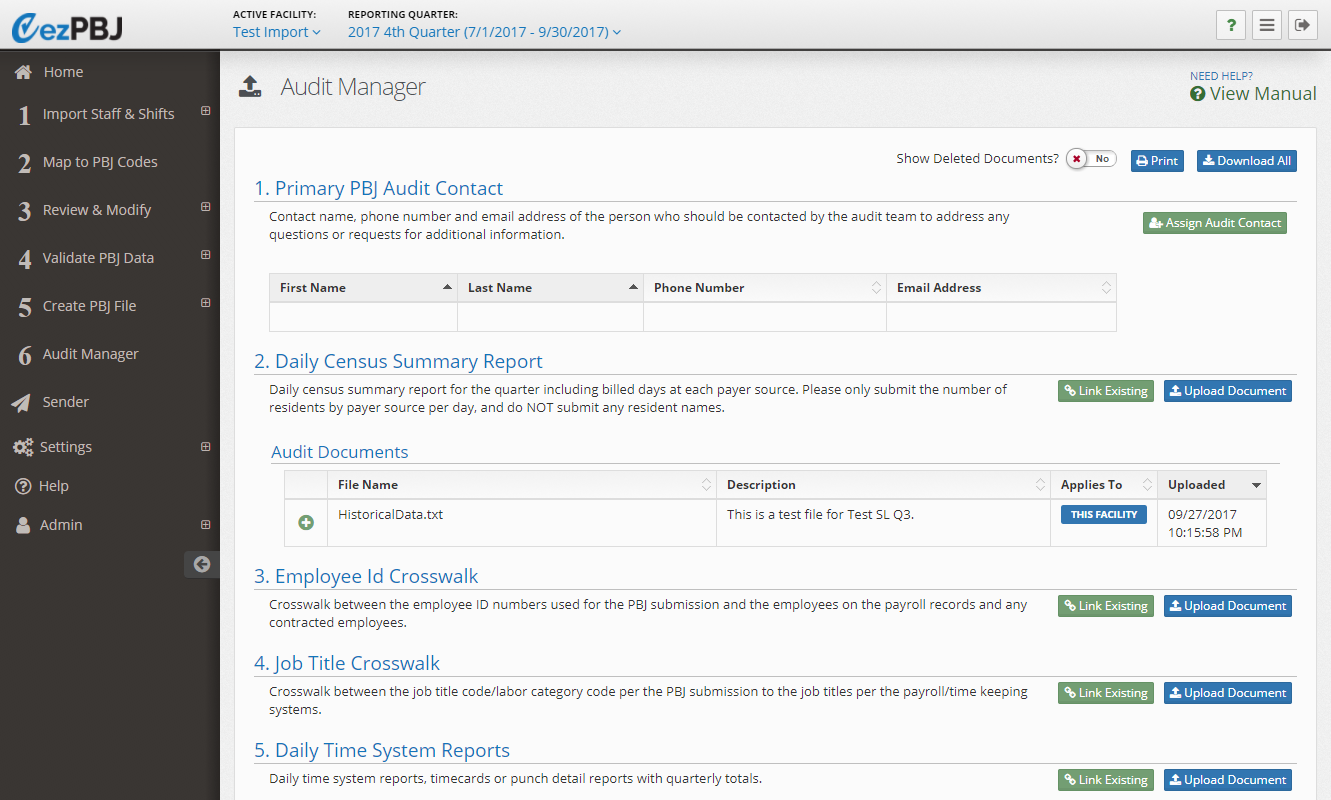Sort contacts by Last Name column
This screenshot has height=800, width=1331.
550,288
